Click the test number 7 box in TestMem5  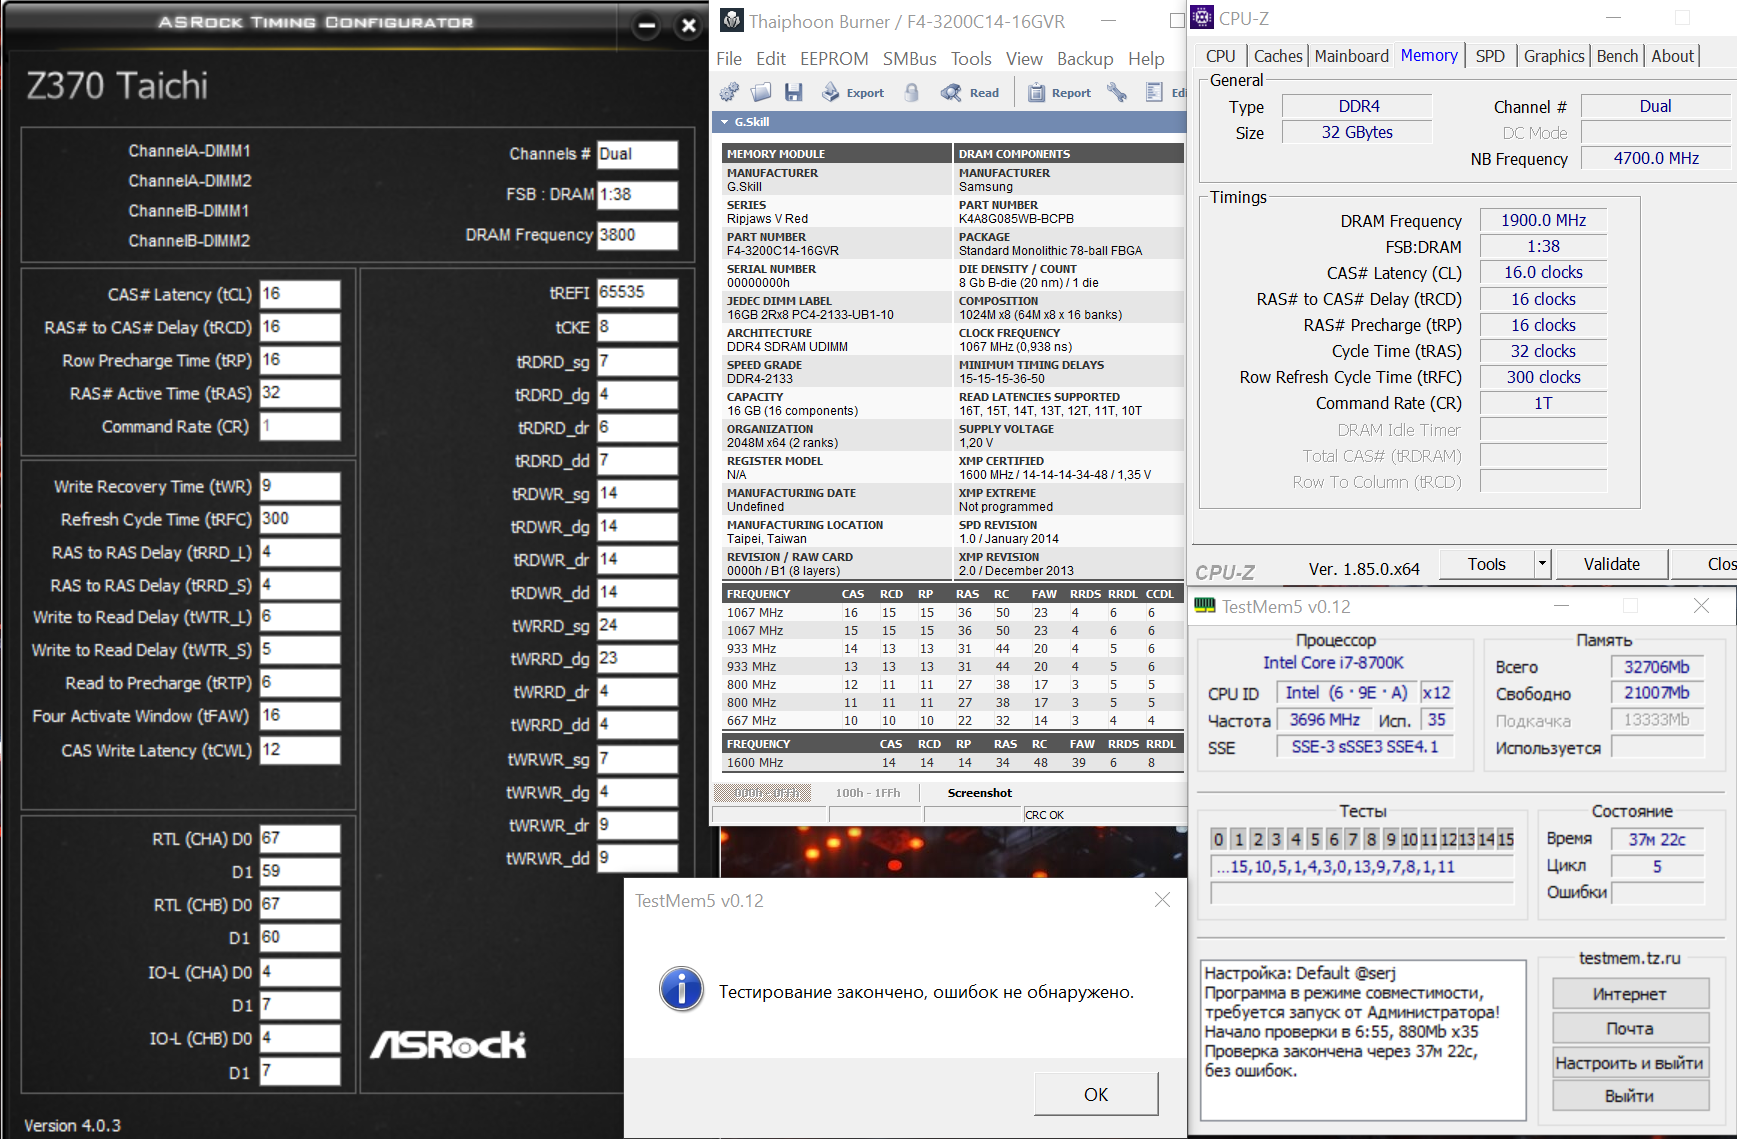pos(1352,839)
